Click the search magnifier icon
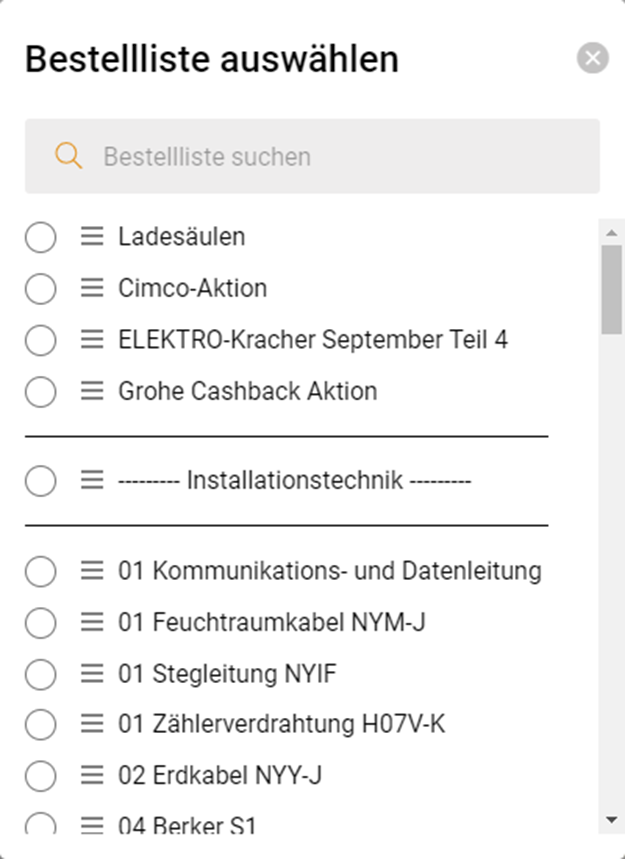The height and width of the screenshot is (859, 625). [x=68, y=156]
